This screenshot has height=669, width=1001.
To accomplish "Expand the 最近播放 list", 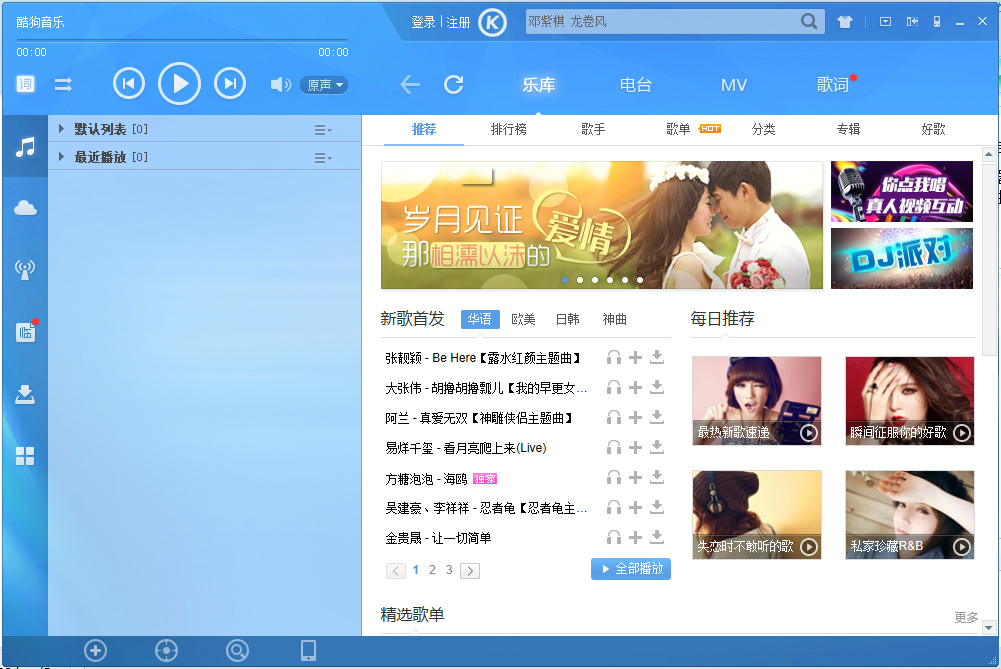I will point(61,157).
